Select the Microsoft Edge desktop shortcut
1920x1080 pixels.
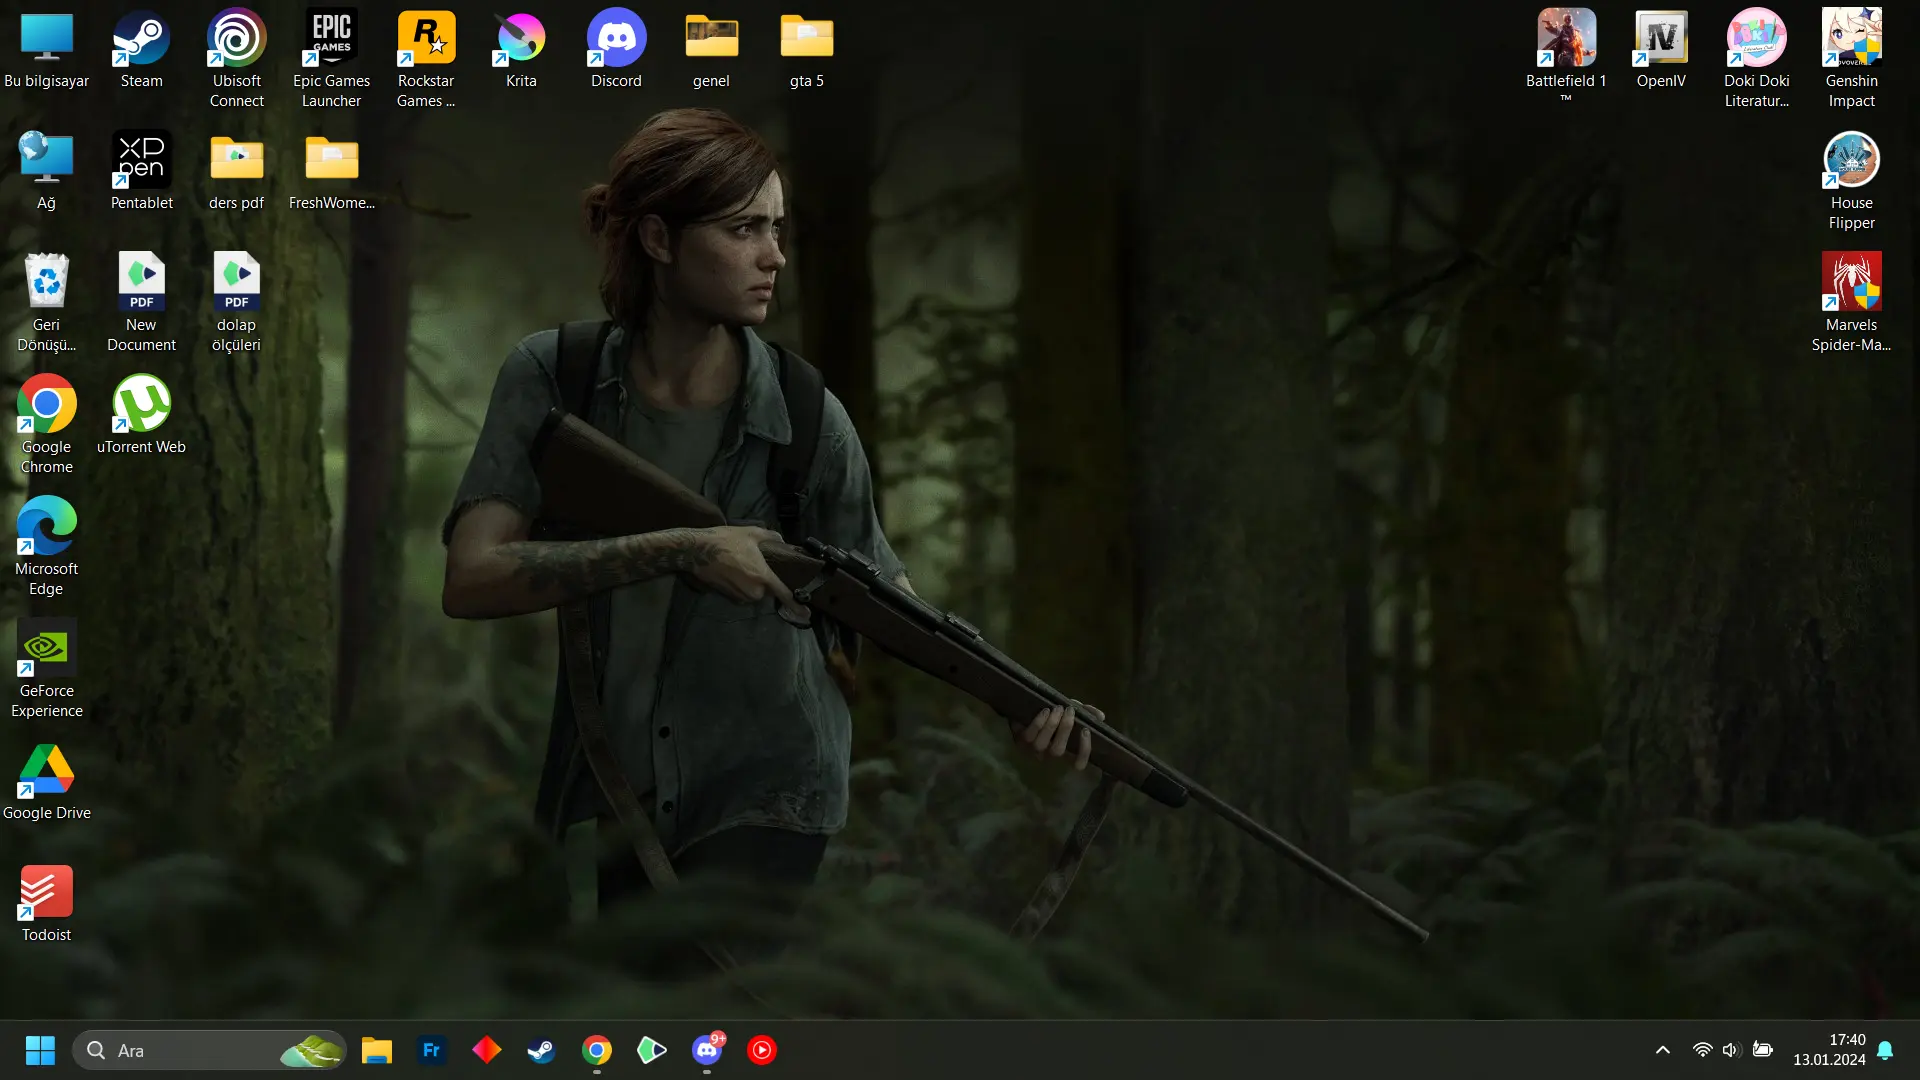[46, 546]
